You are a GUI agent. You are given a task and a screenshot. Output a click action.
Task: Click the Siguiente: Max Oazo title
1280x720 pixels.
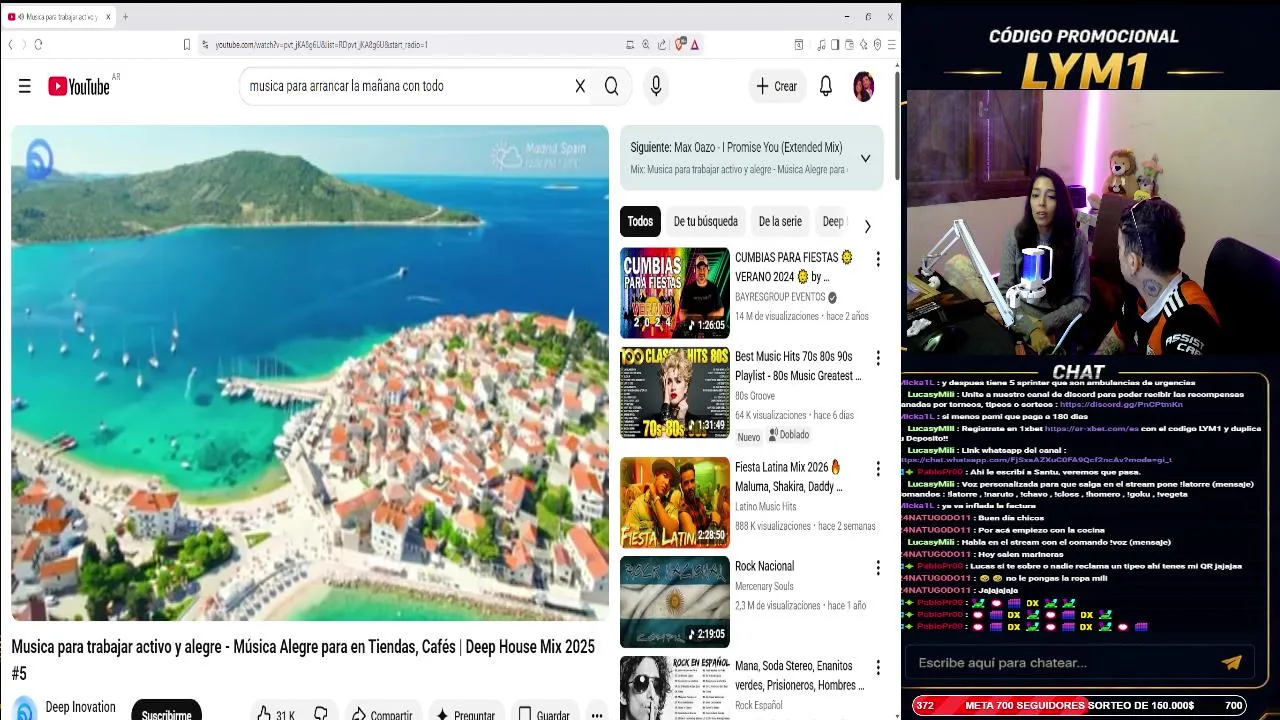736,147
